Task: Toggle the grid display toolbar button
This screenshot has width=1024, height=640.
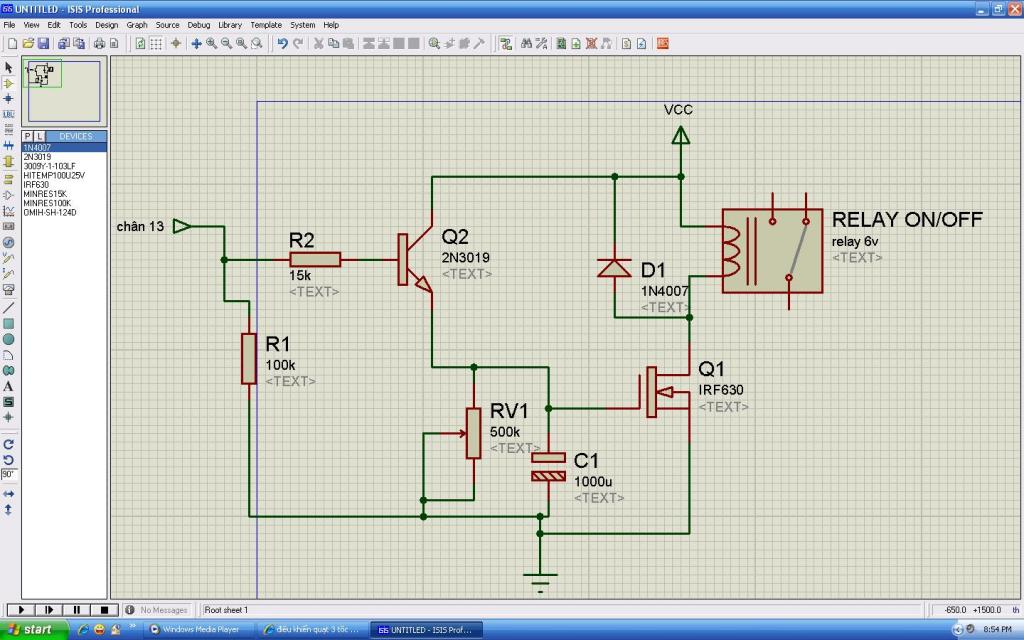Action: (x=156, y=44)
